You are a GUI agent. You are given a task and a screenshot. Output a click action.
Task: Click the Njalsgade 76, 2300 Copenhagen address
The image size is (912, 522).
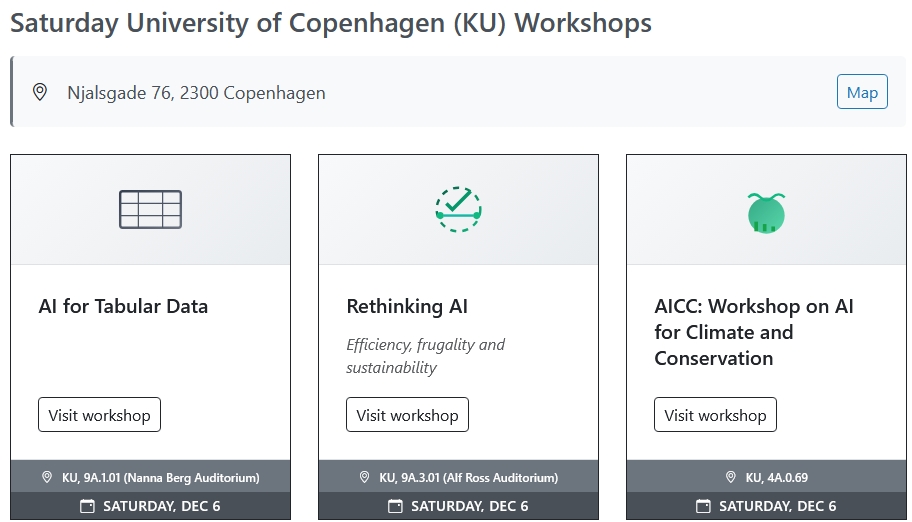[x=196, y=93]
